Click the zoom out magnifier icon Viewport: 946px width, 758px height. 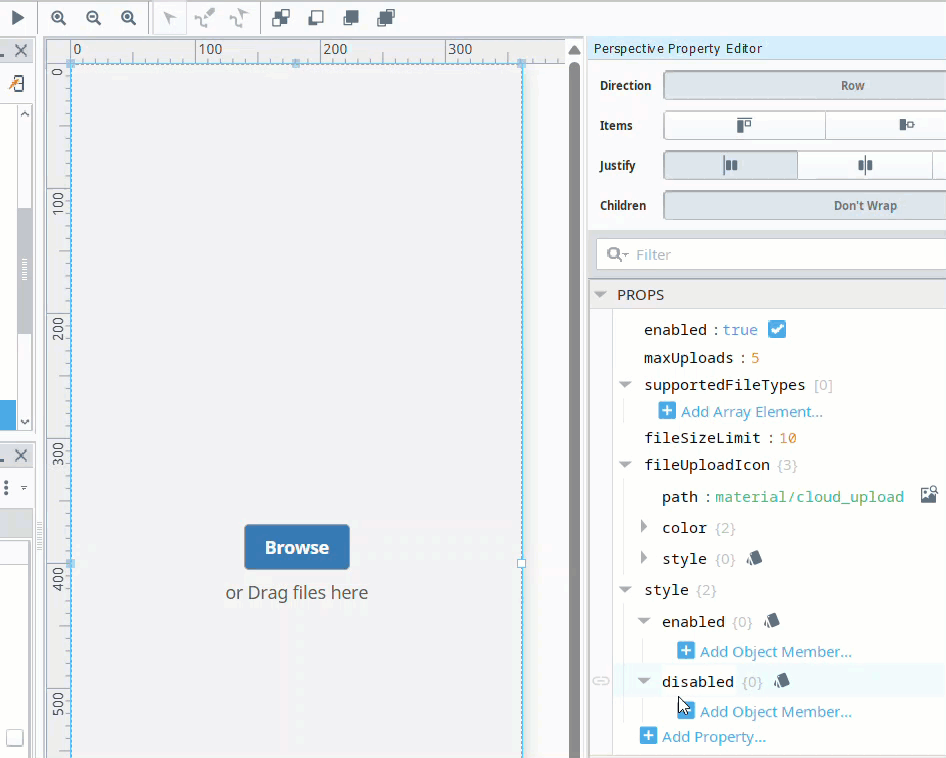point(94,18)
